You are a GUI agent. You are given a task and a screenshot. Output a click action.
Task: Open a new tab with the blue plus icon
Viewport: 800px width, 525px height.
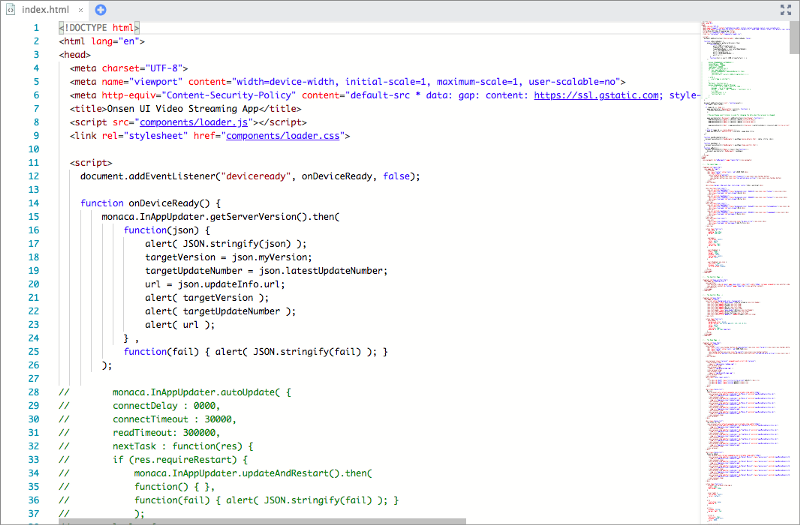pos(101,10)
